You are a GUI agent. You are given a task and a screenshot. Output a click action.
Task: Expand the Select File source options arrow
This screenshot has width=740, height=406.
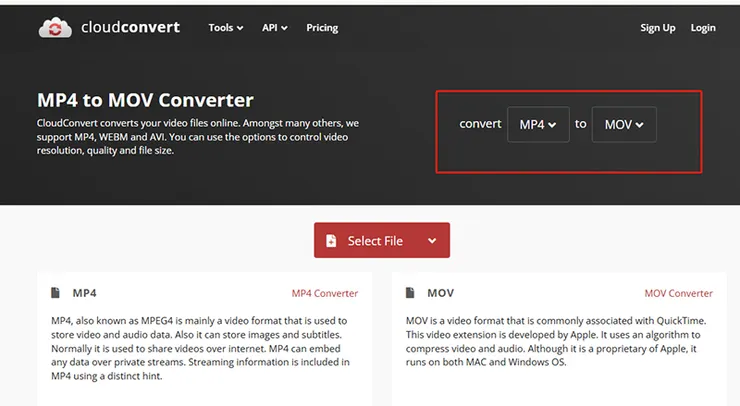[432, 241]
